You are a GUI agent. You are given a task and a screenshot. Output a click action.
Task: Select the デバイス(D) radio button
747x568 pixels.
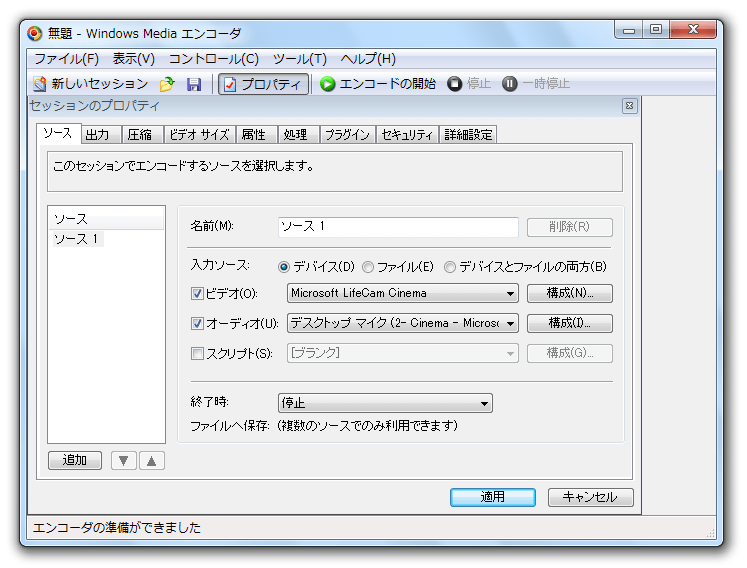tap(284, 267)
